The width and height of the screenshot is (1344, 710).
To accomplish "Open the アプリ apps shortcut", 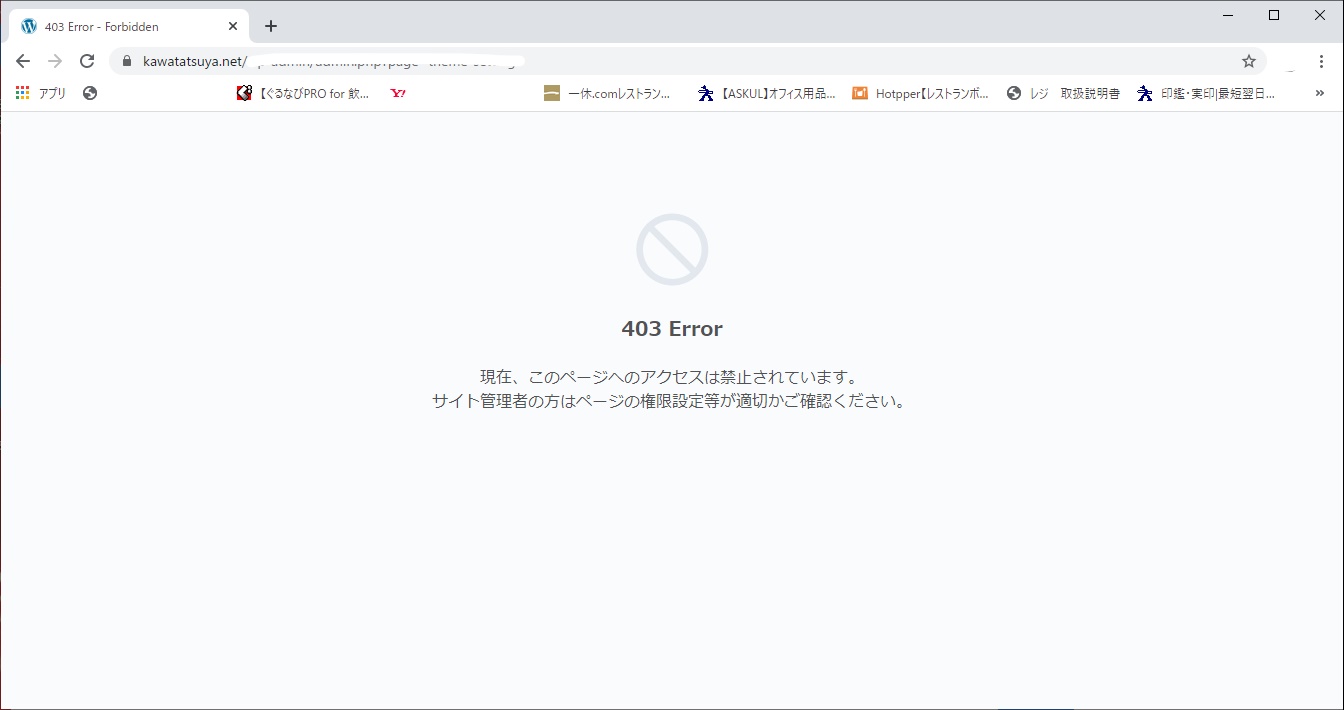I will point(41,93).
